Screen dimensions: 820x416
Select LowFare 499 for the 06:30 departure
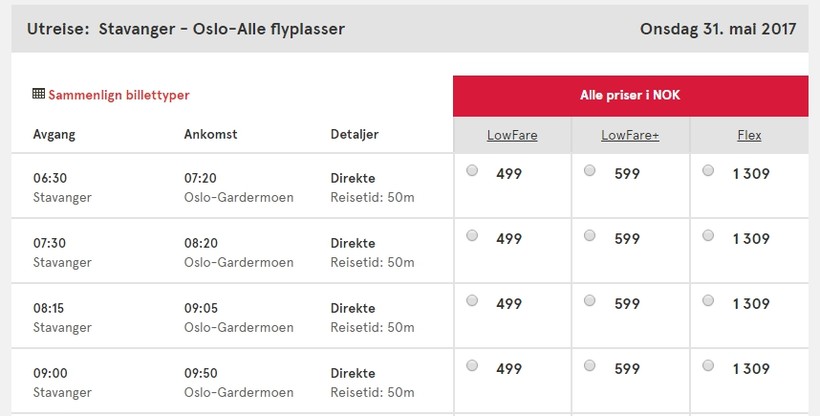point(472,171)
